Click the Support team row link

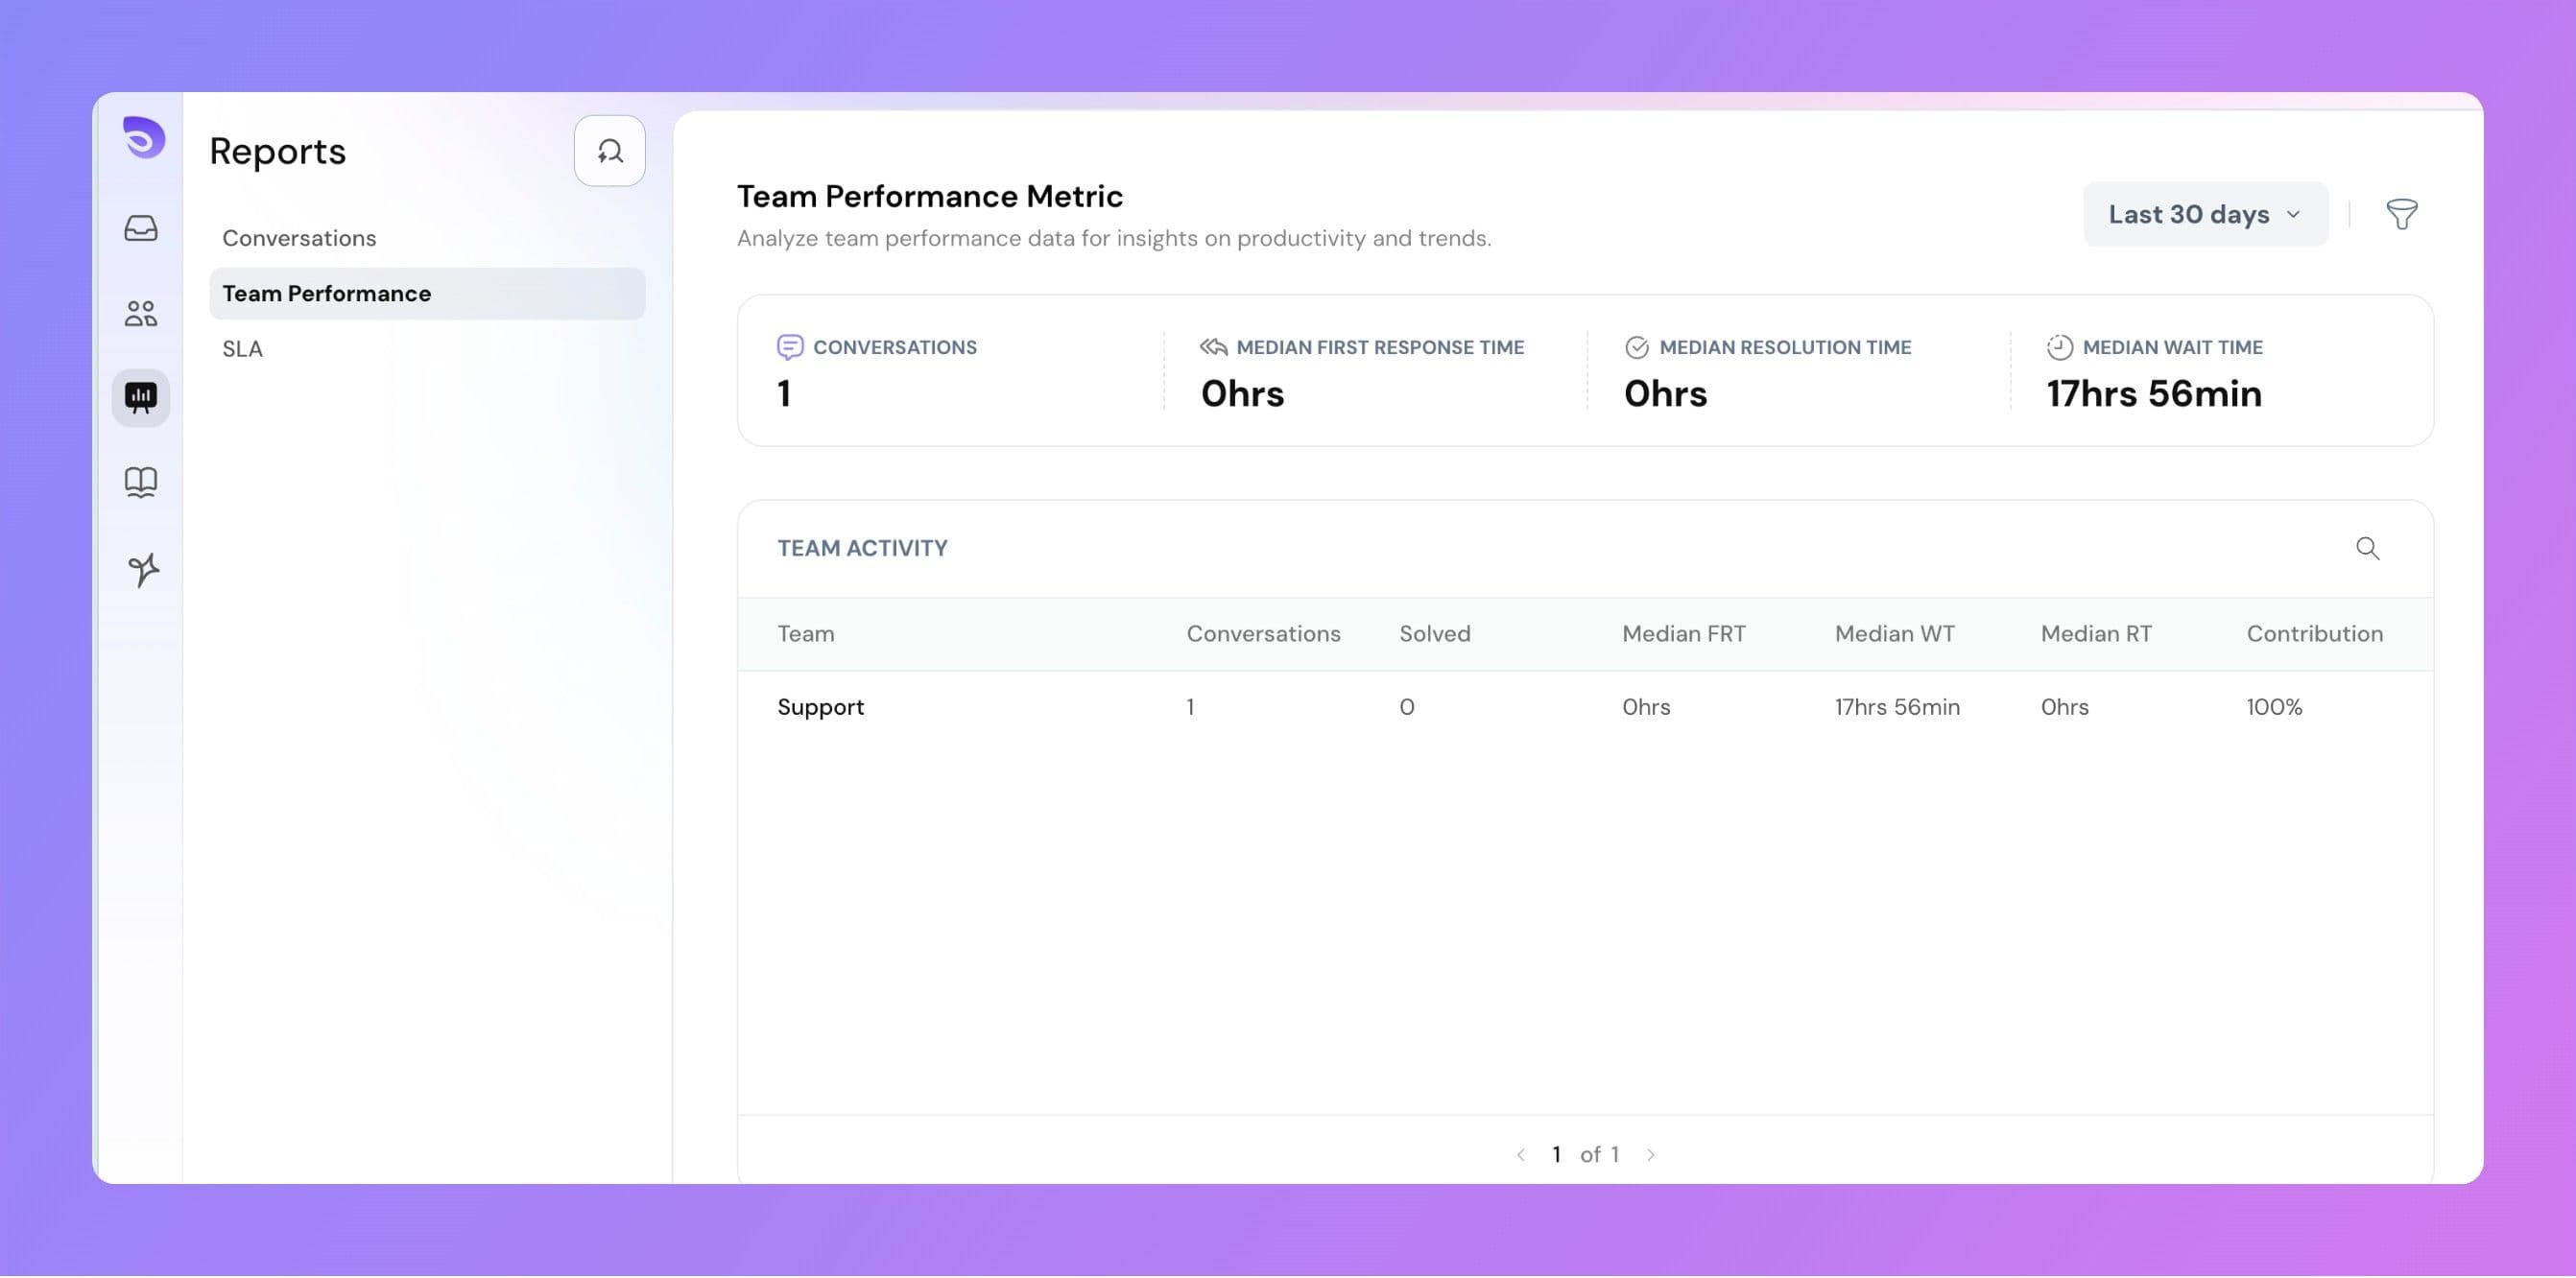820,706
